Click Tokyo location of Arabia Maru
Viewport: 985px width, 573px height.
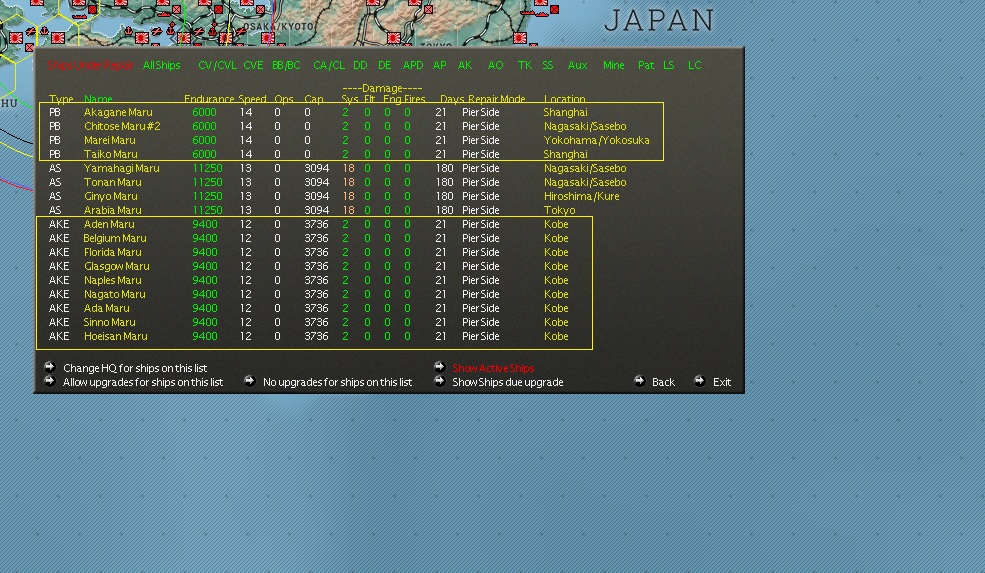[x=559, y=210]
